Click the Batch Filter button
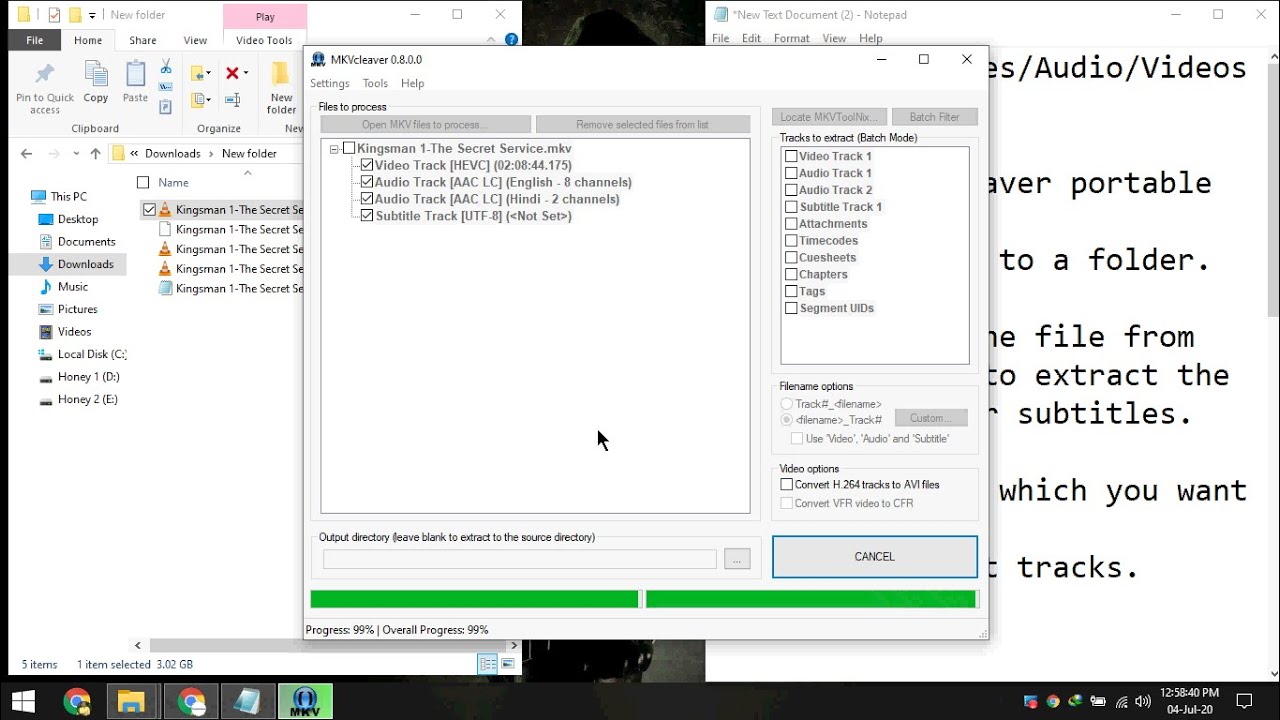1280x720 pixels. [935, 117]
